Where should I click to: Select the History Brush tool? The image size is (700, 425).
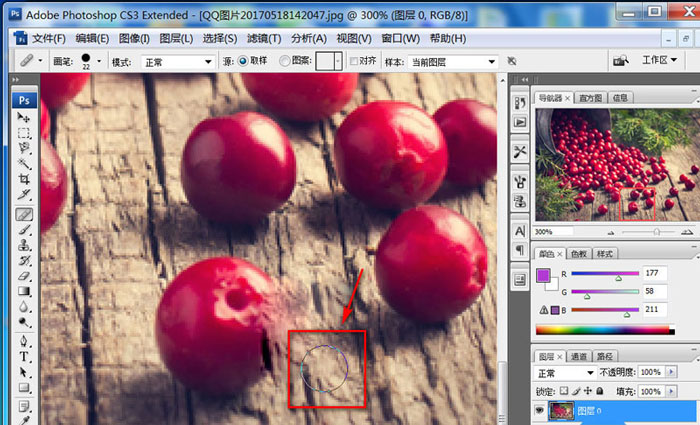pyautogui.click(x=24, y=260)
